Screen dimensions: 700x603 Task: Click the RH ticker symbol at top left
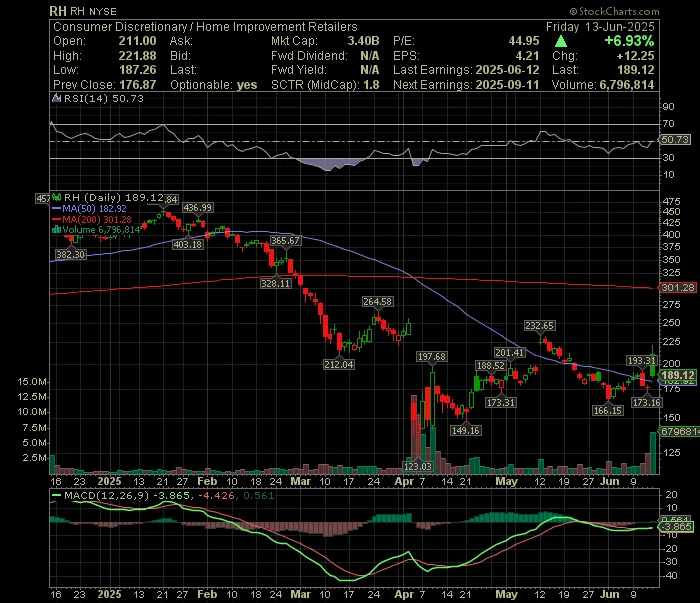(x=58, y=11)
